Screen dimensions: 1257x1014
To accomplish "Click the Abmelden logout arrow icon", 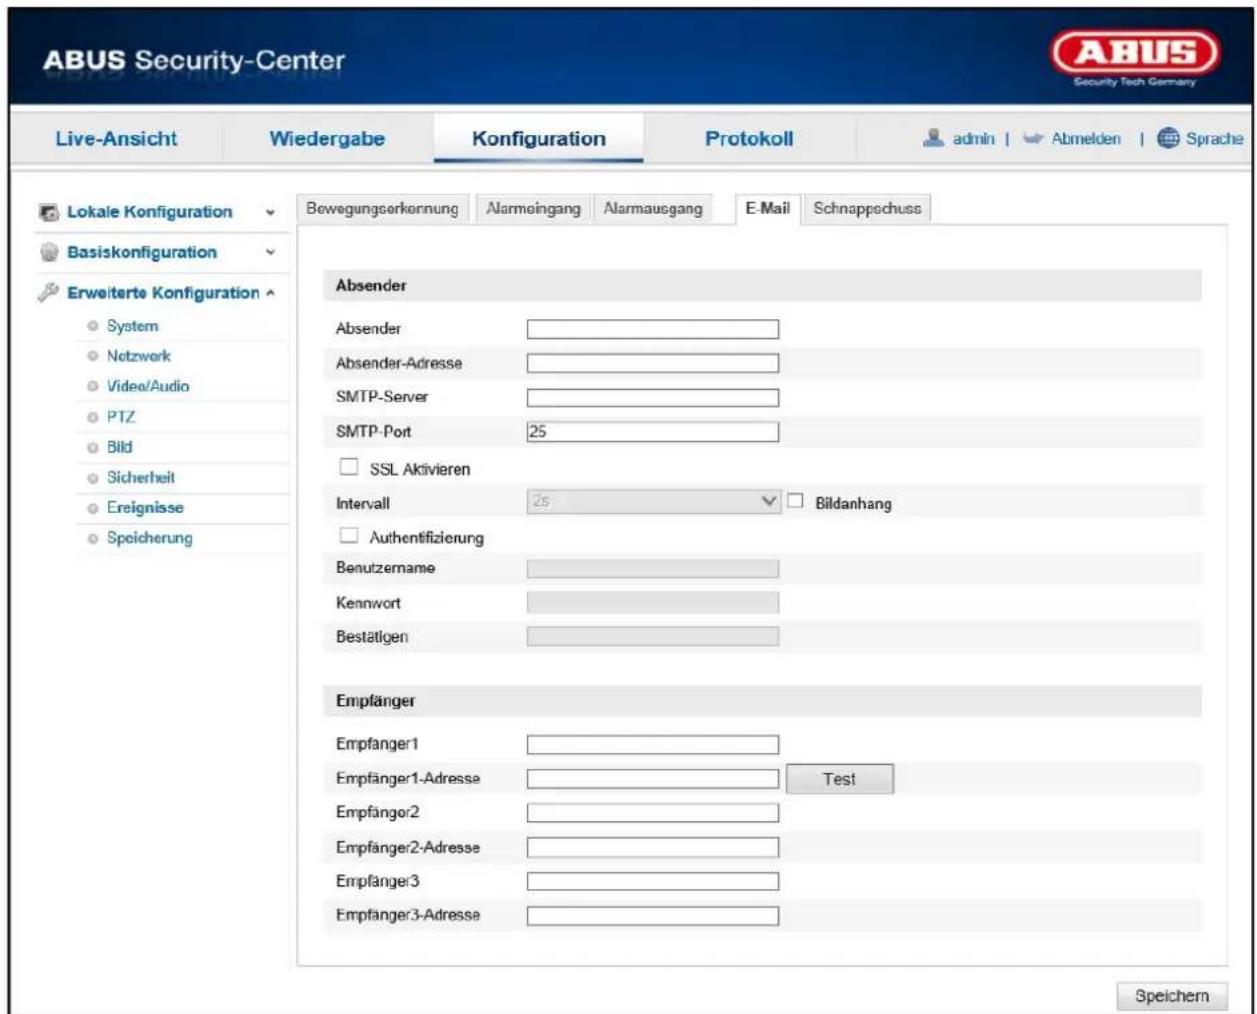I will [x=1032, y=139].
